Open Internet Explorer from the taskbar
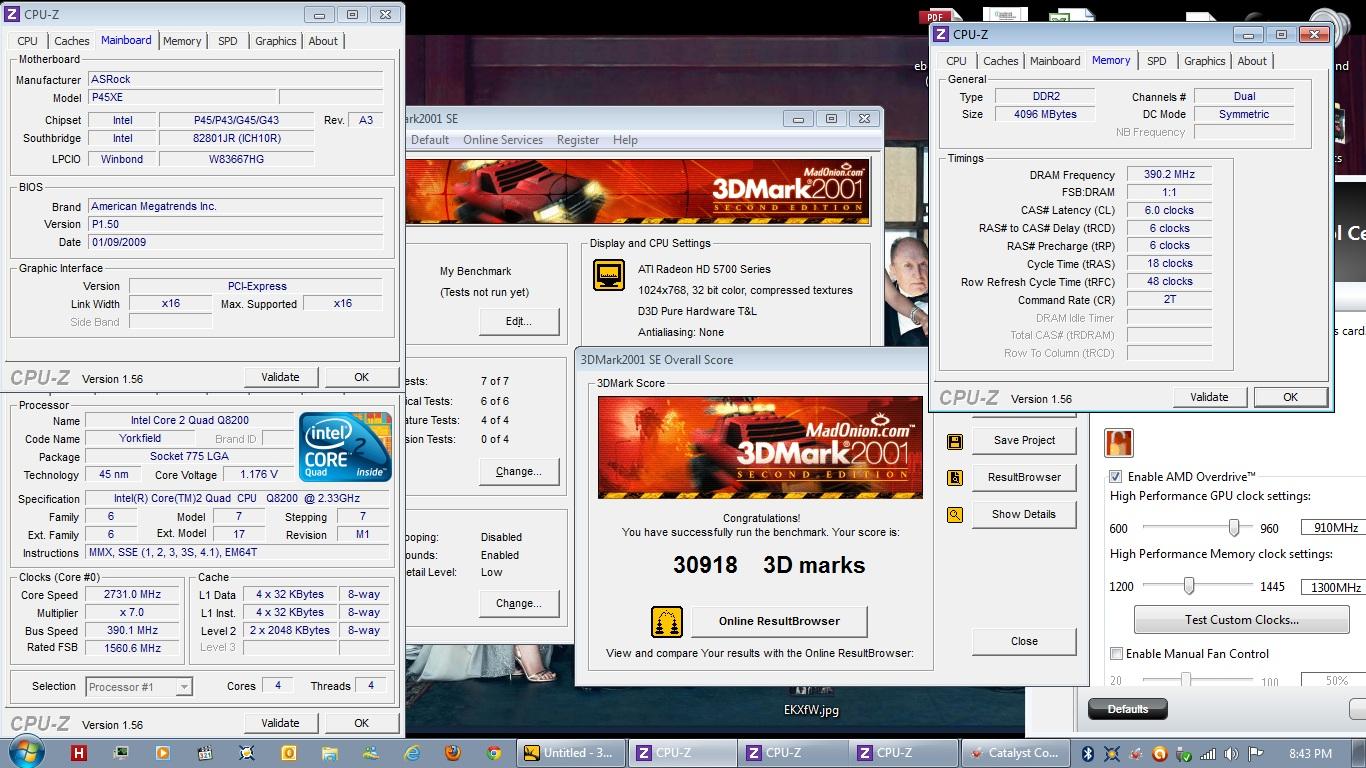The height and width of the screenshot is (768, 1366). coord(412,753)
